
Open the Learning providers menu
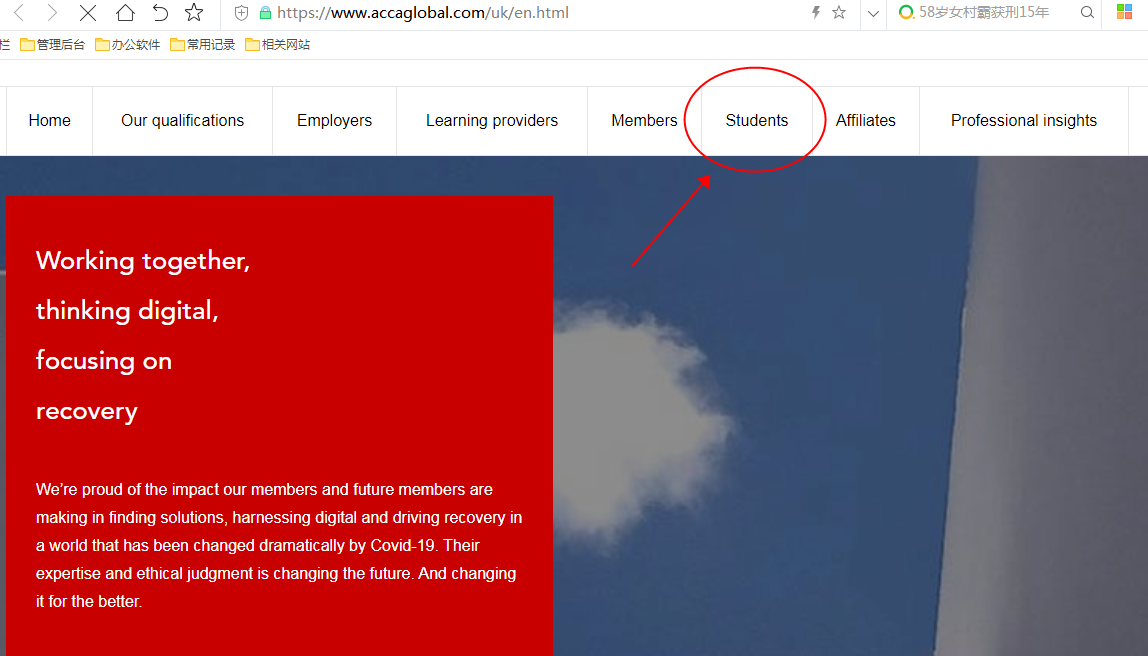point(492,121)
